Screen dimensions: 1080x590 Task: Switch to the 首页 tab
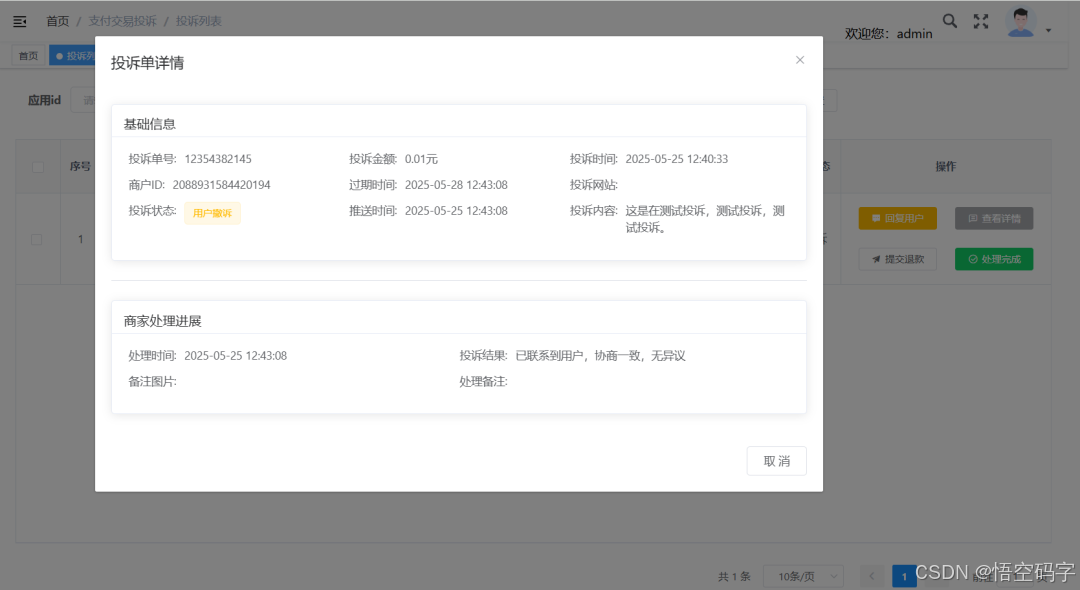coord(28,56)
